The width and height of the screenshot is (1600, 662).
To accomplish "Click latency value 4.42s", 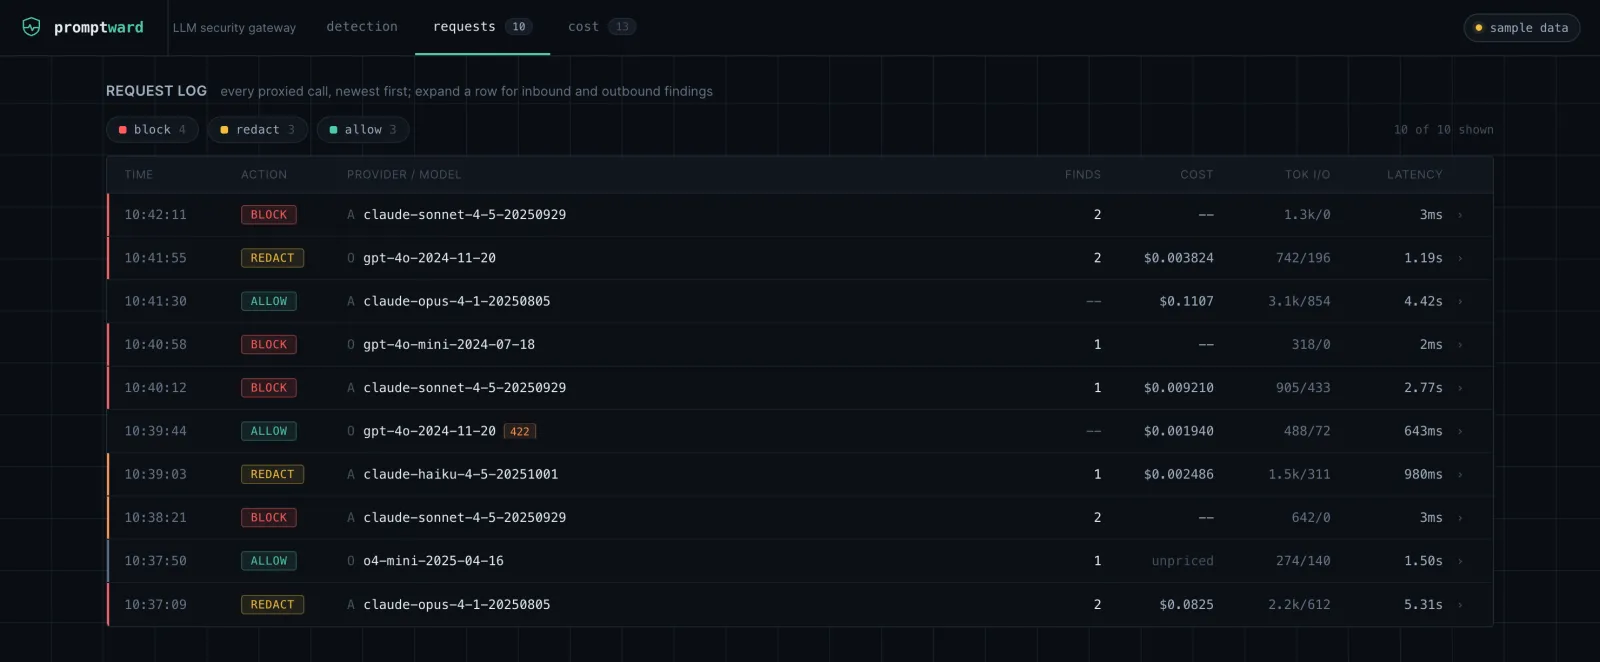I will click(x=1423, y=301).
